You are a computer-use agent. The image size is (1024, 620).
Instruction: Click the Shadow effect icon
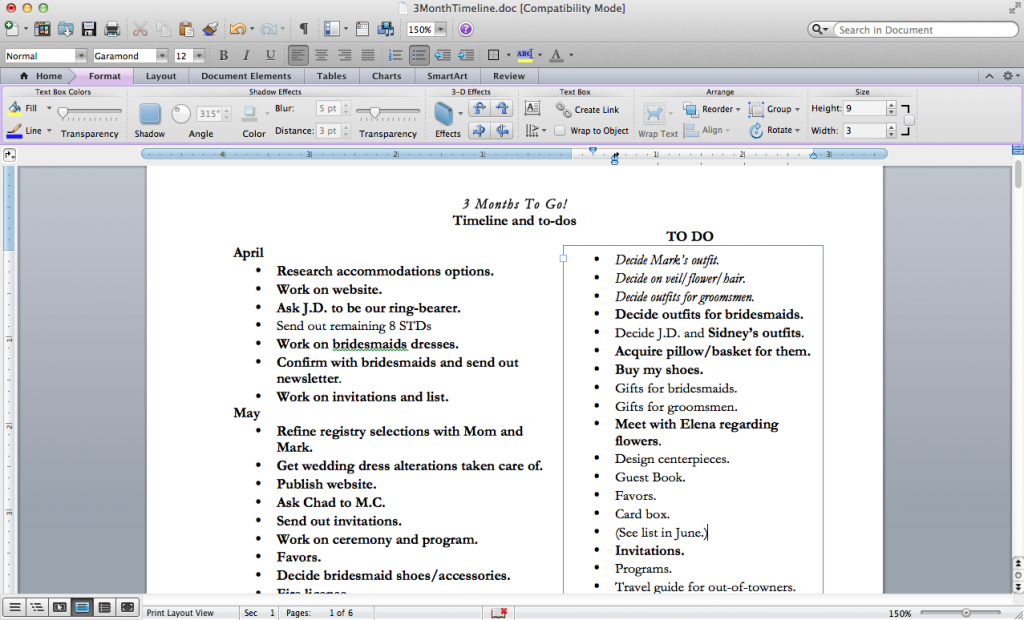150,114
